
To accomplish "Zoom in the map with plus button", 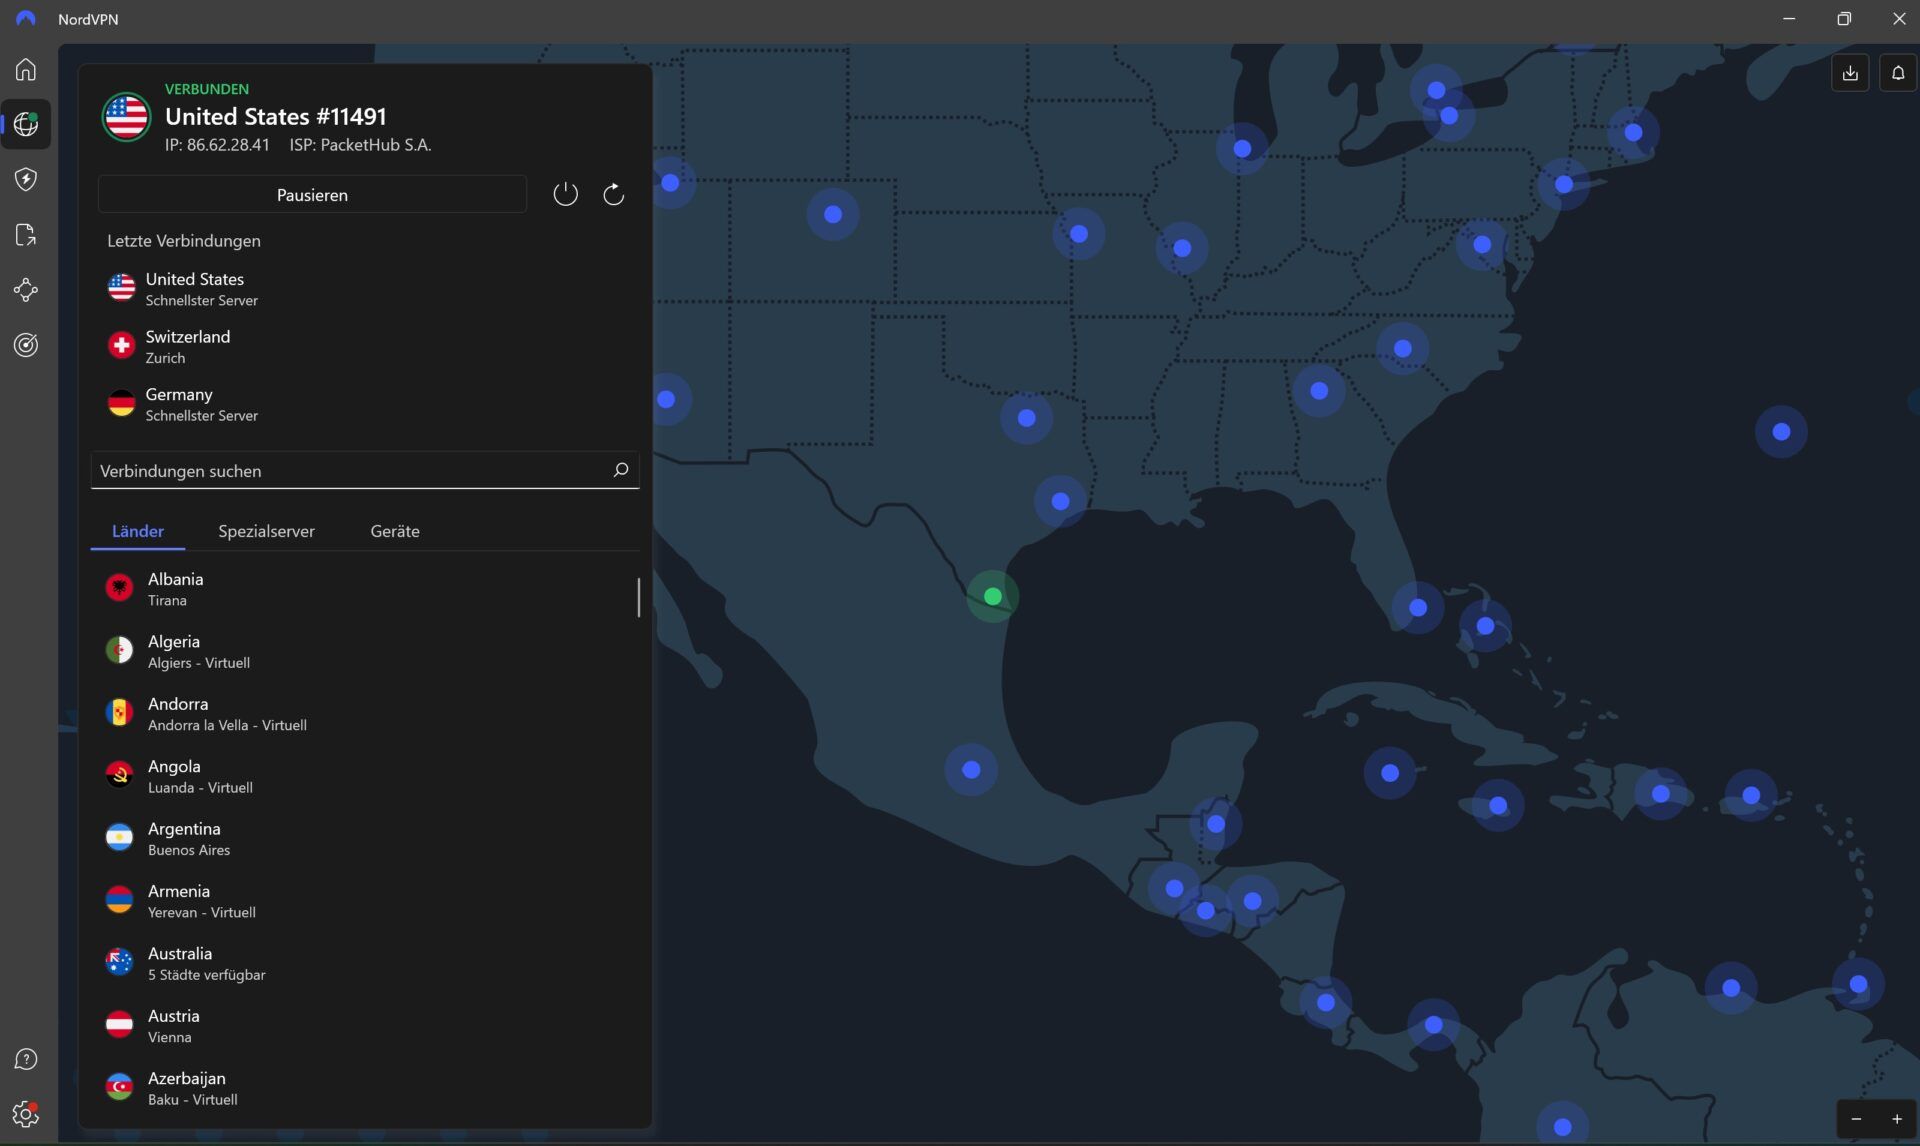I will pos(1896,1119).
